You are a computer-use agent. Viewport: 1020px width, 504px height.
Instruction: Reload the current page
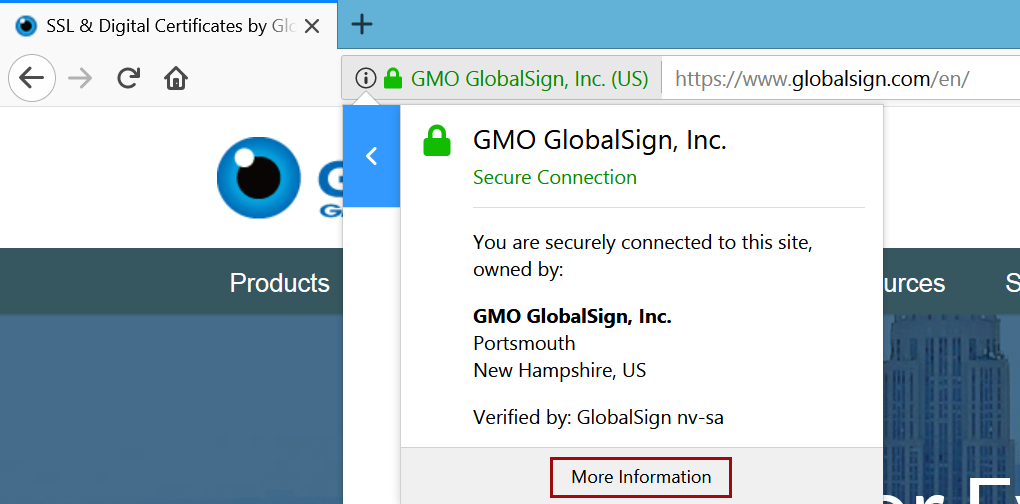pyautogui.click(x=128, y=78)
